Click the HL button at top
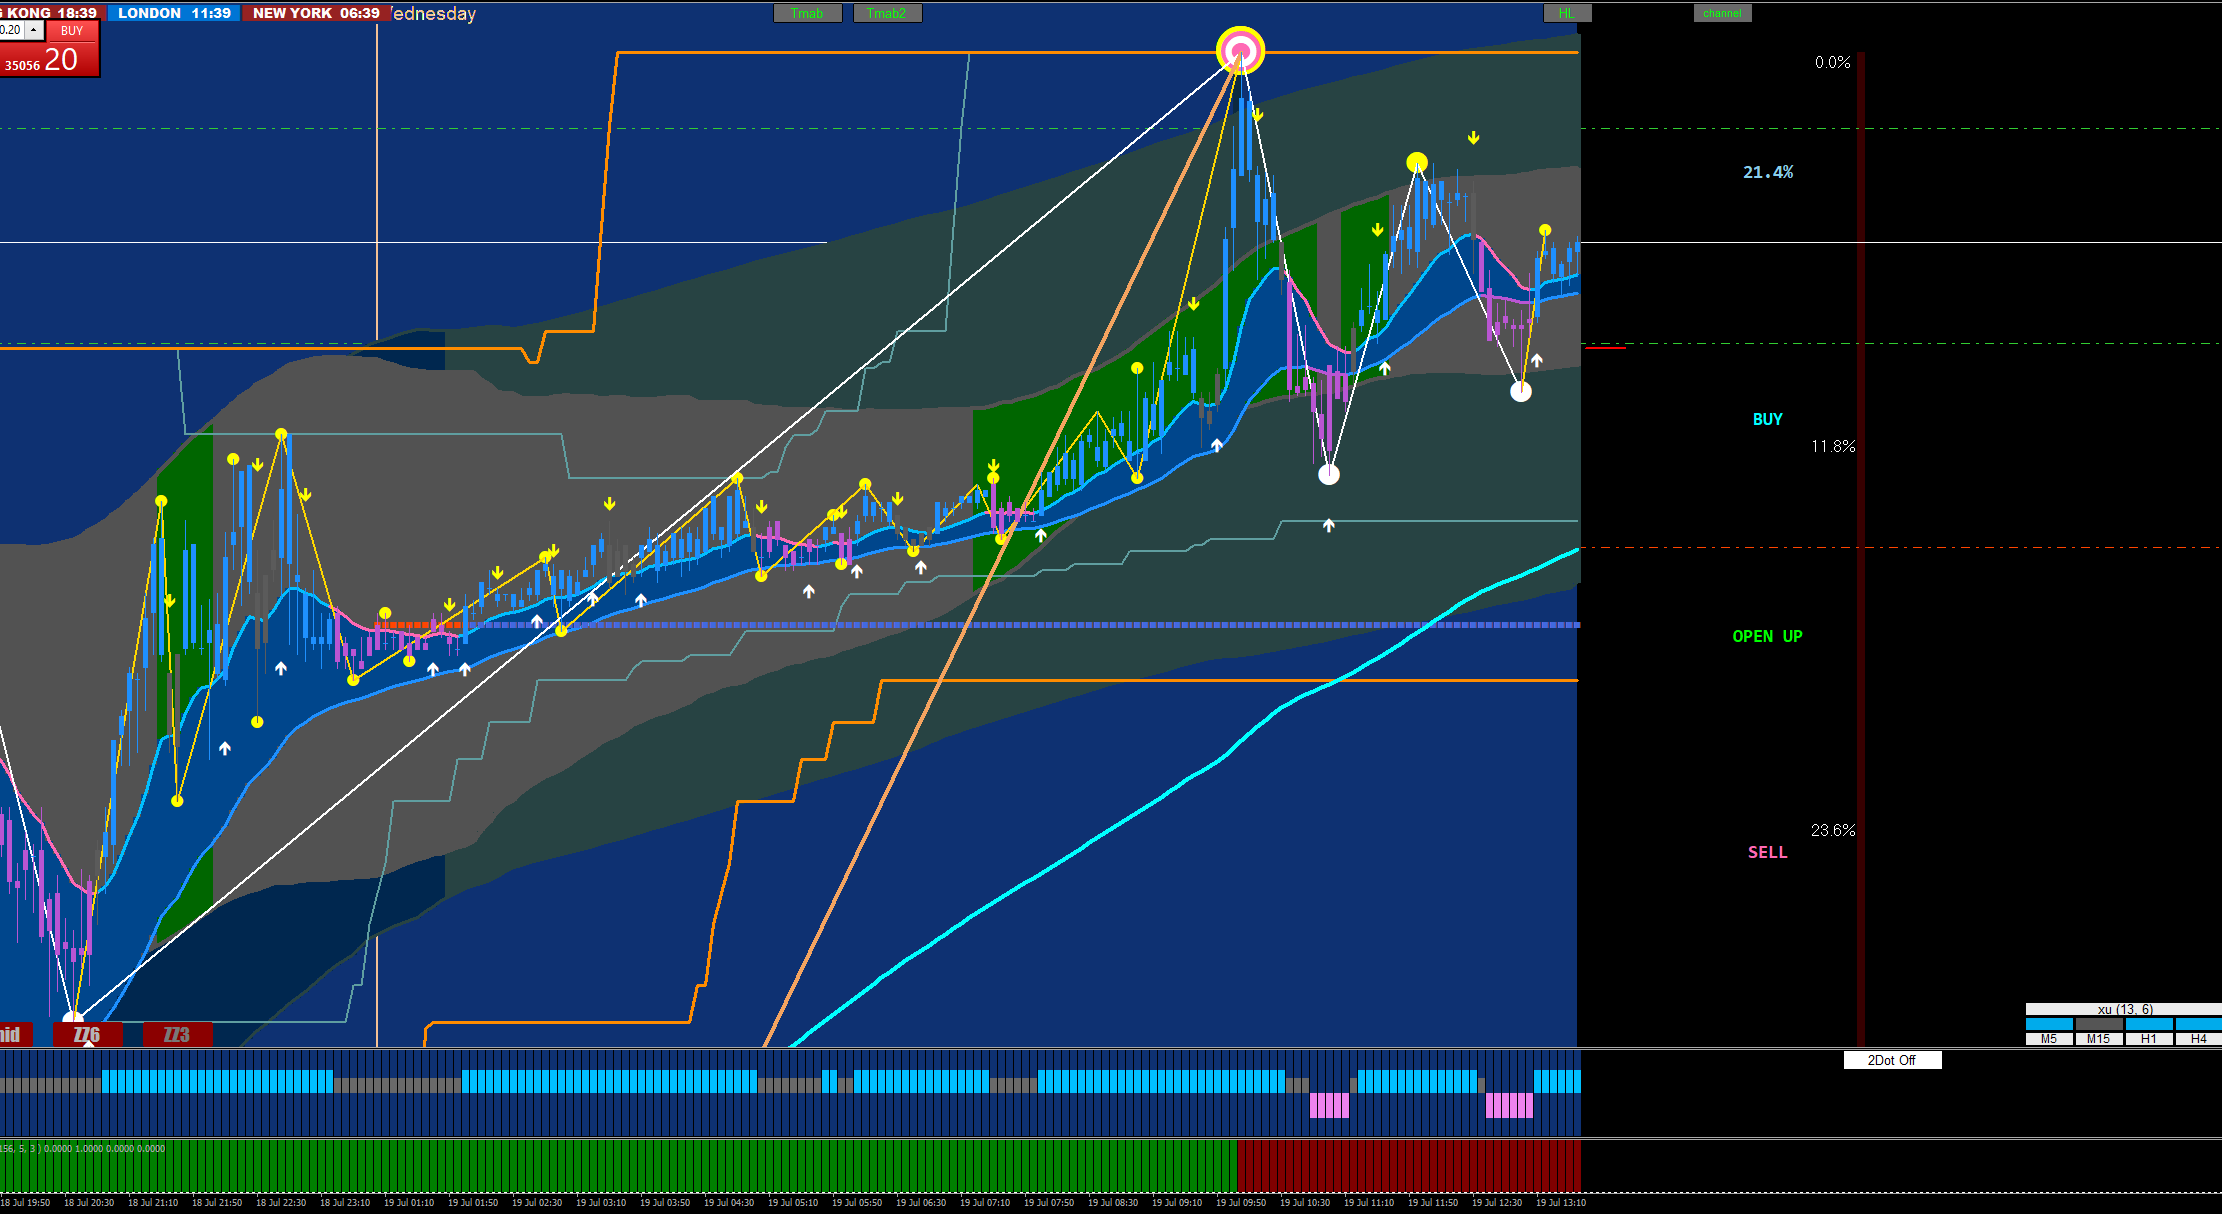2222x1214 pixels. (1567, 13)
